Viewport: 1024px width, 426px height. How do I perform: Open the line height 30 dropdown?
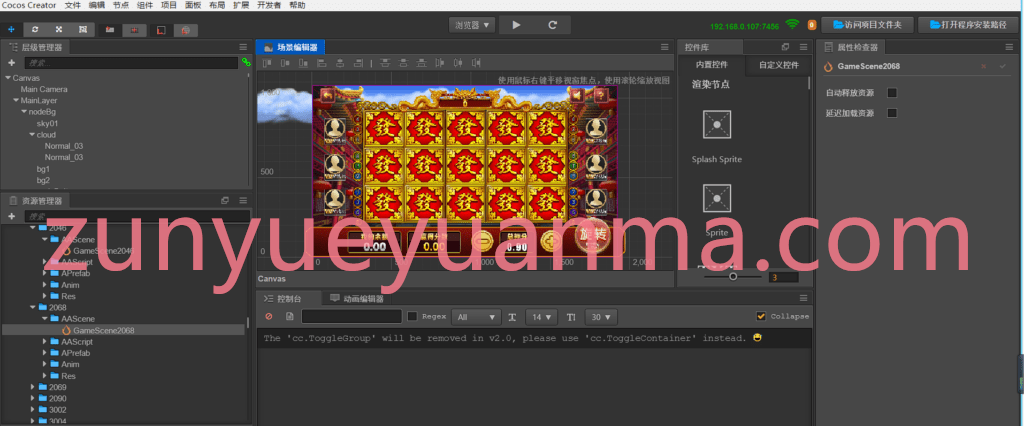[601, 317]
